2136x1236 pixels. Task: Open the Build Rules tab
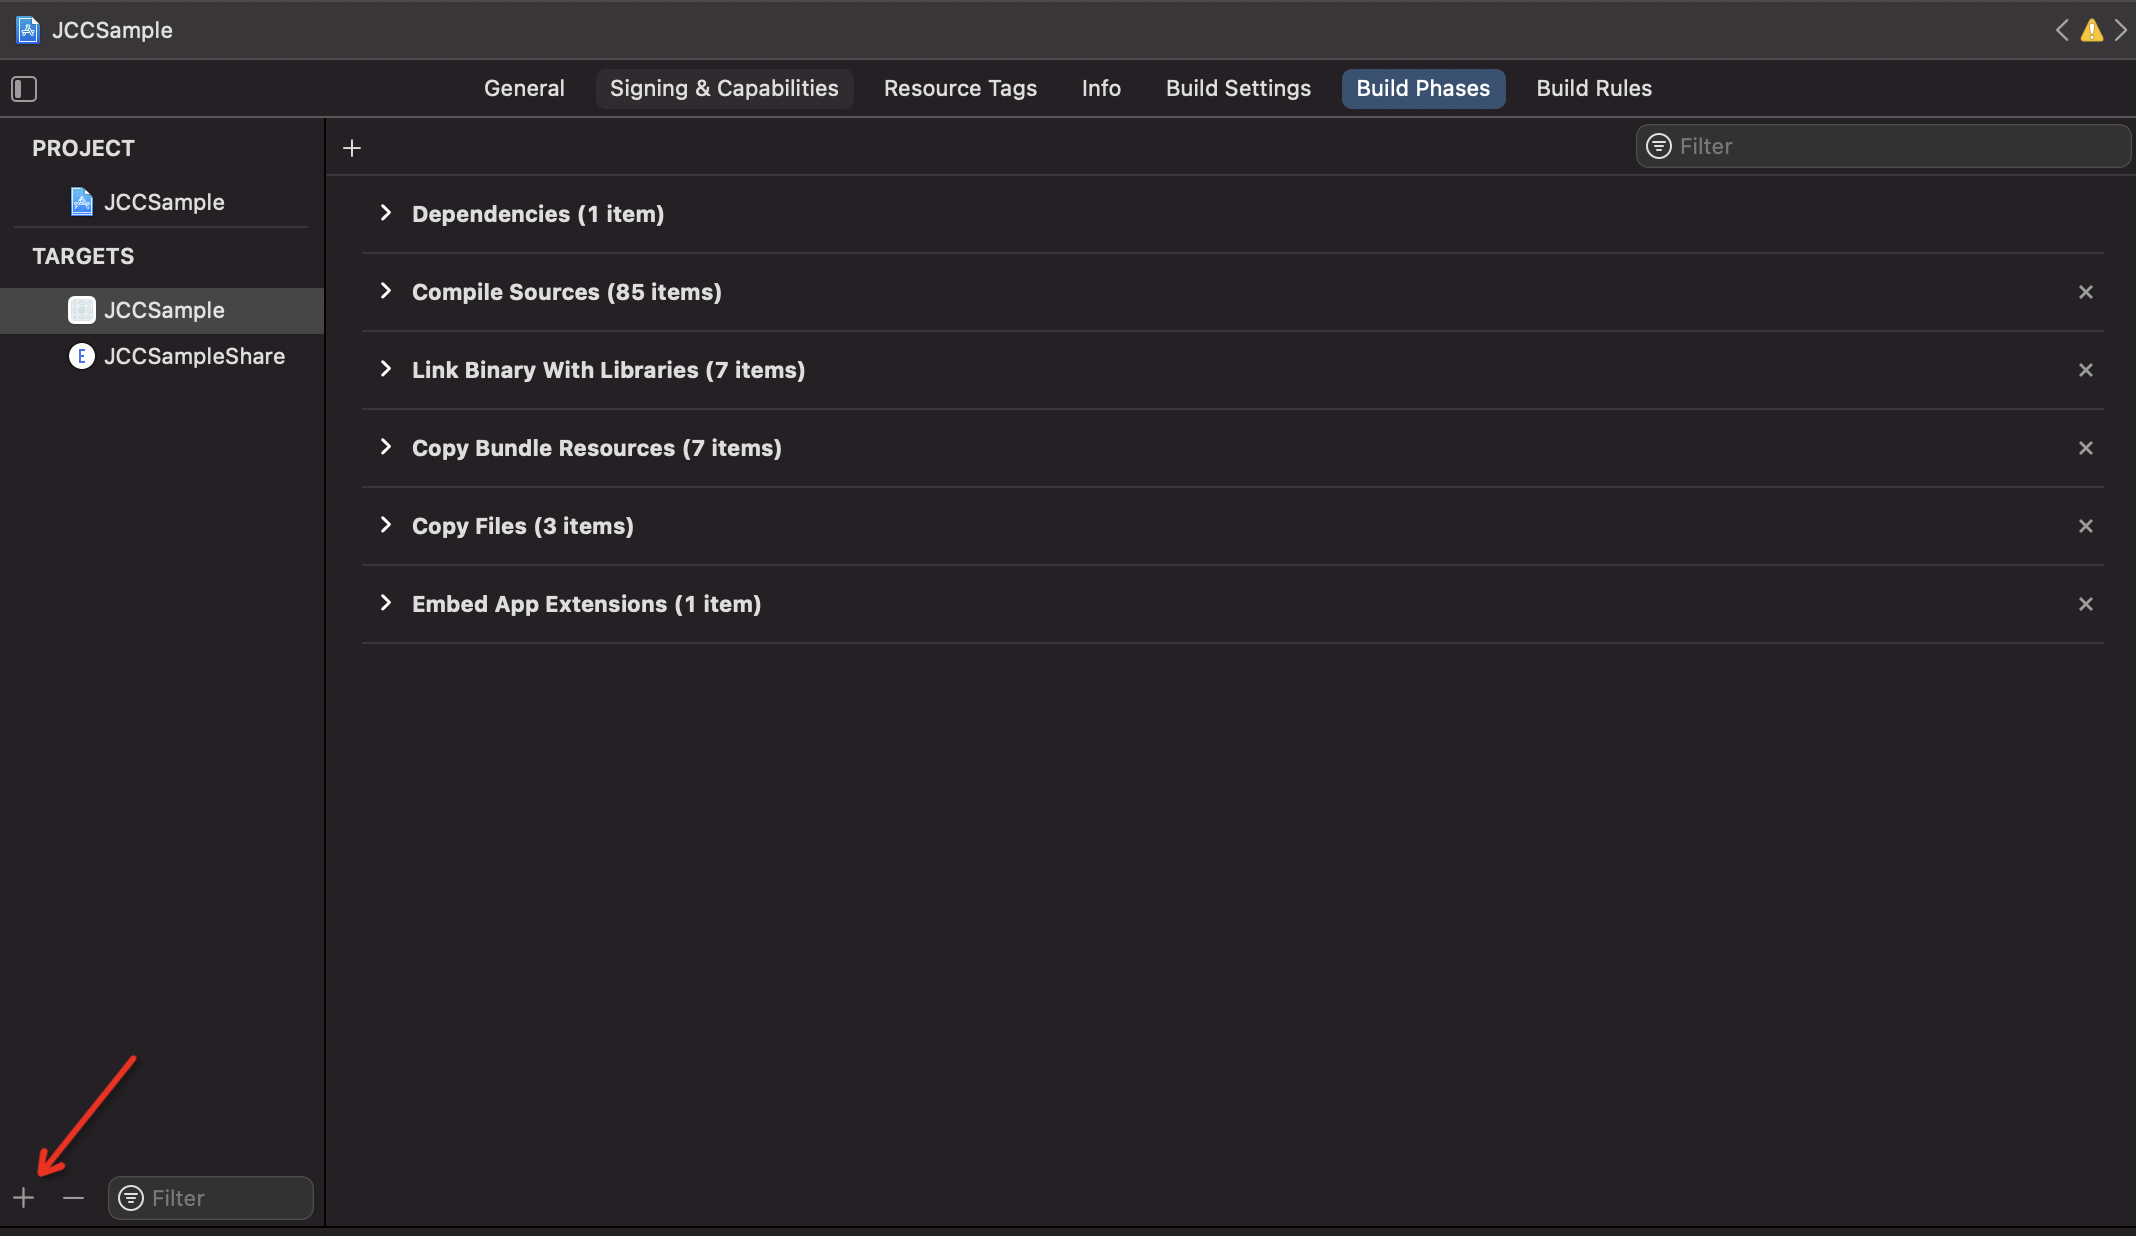(1594, 88)
